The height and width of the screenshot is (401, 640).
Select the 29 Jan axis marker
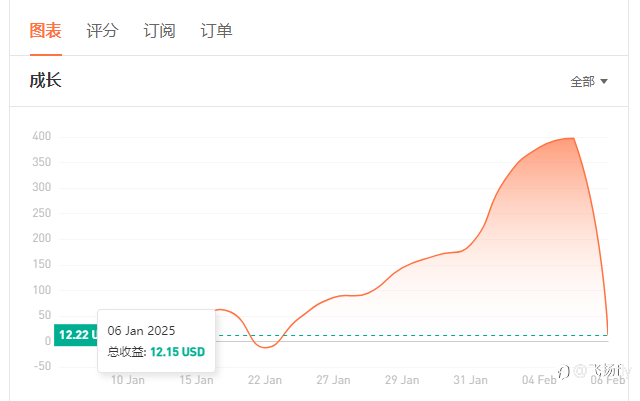pos(402,380)
